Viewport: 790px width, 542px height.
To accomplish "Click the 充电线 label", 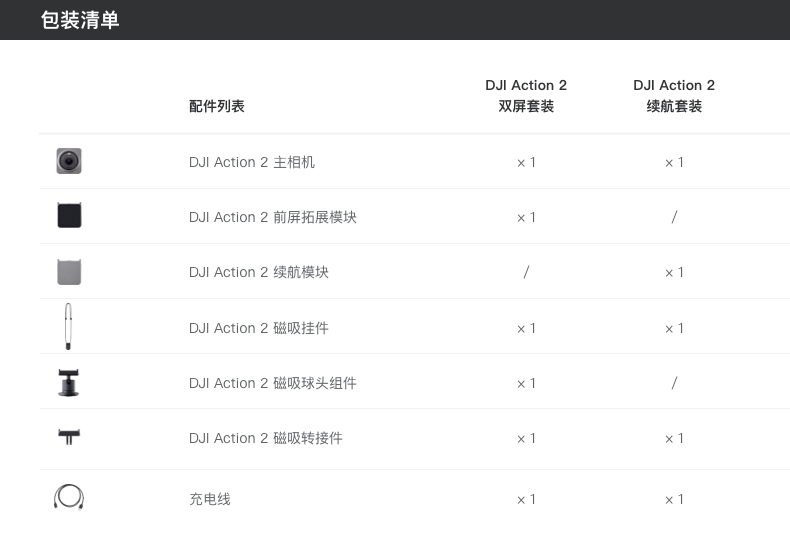I will pyautogui.click(x=210, y=499).
